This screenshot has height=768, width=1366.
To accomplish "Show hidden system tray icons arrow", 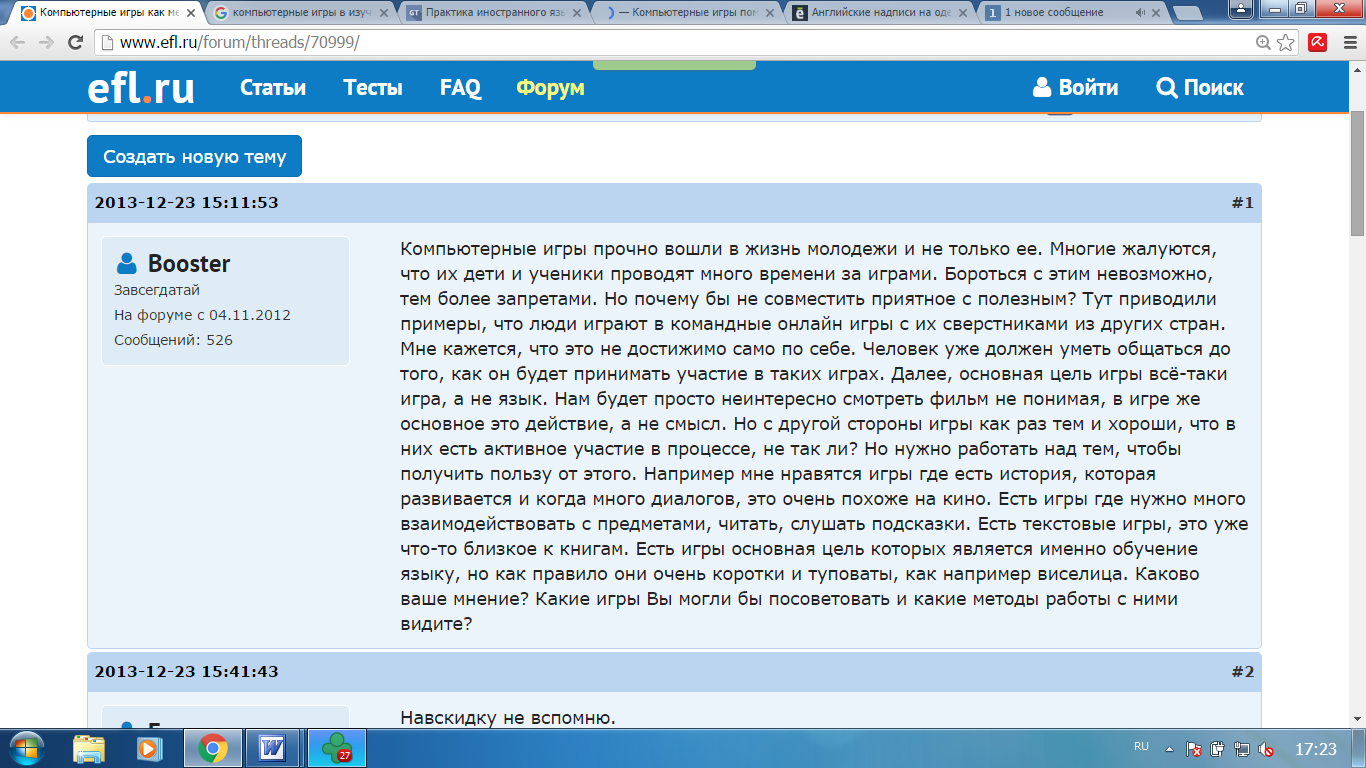I will point(1169,748).
